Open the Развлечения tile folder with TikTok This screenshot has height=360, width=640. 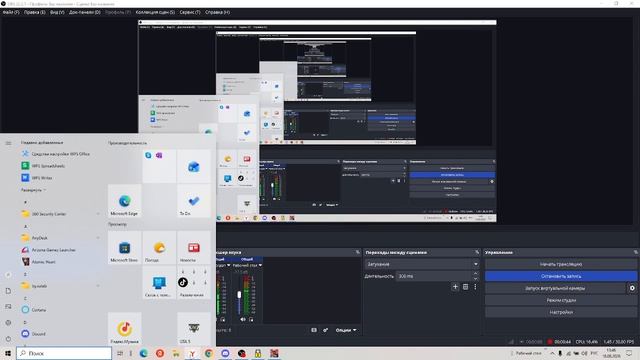point(194,282)
